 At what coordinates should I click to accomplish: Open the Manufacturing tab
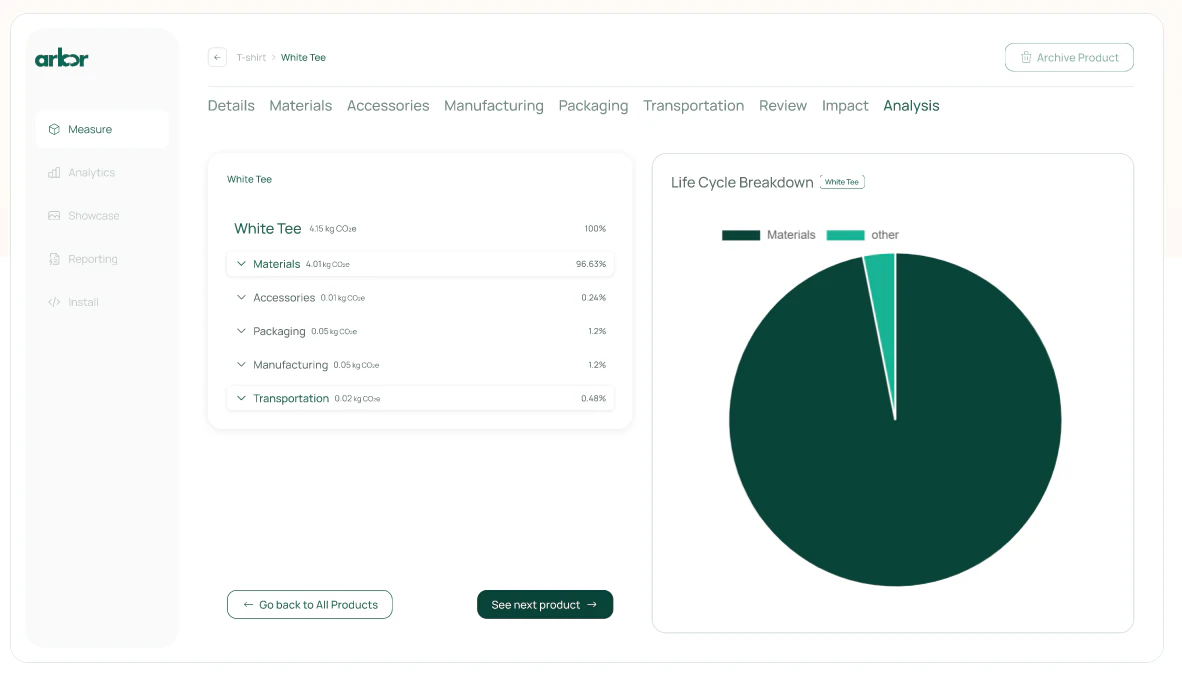pyautogui.click(x=494, y=106)
